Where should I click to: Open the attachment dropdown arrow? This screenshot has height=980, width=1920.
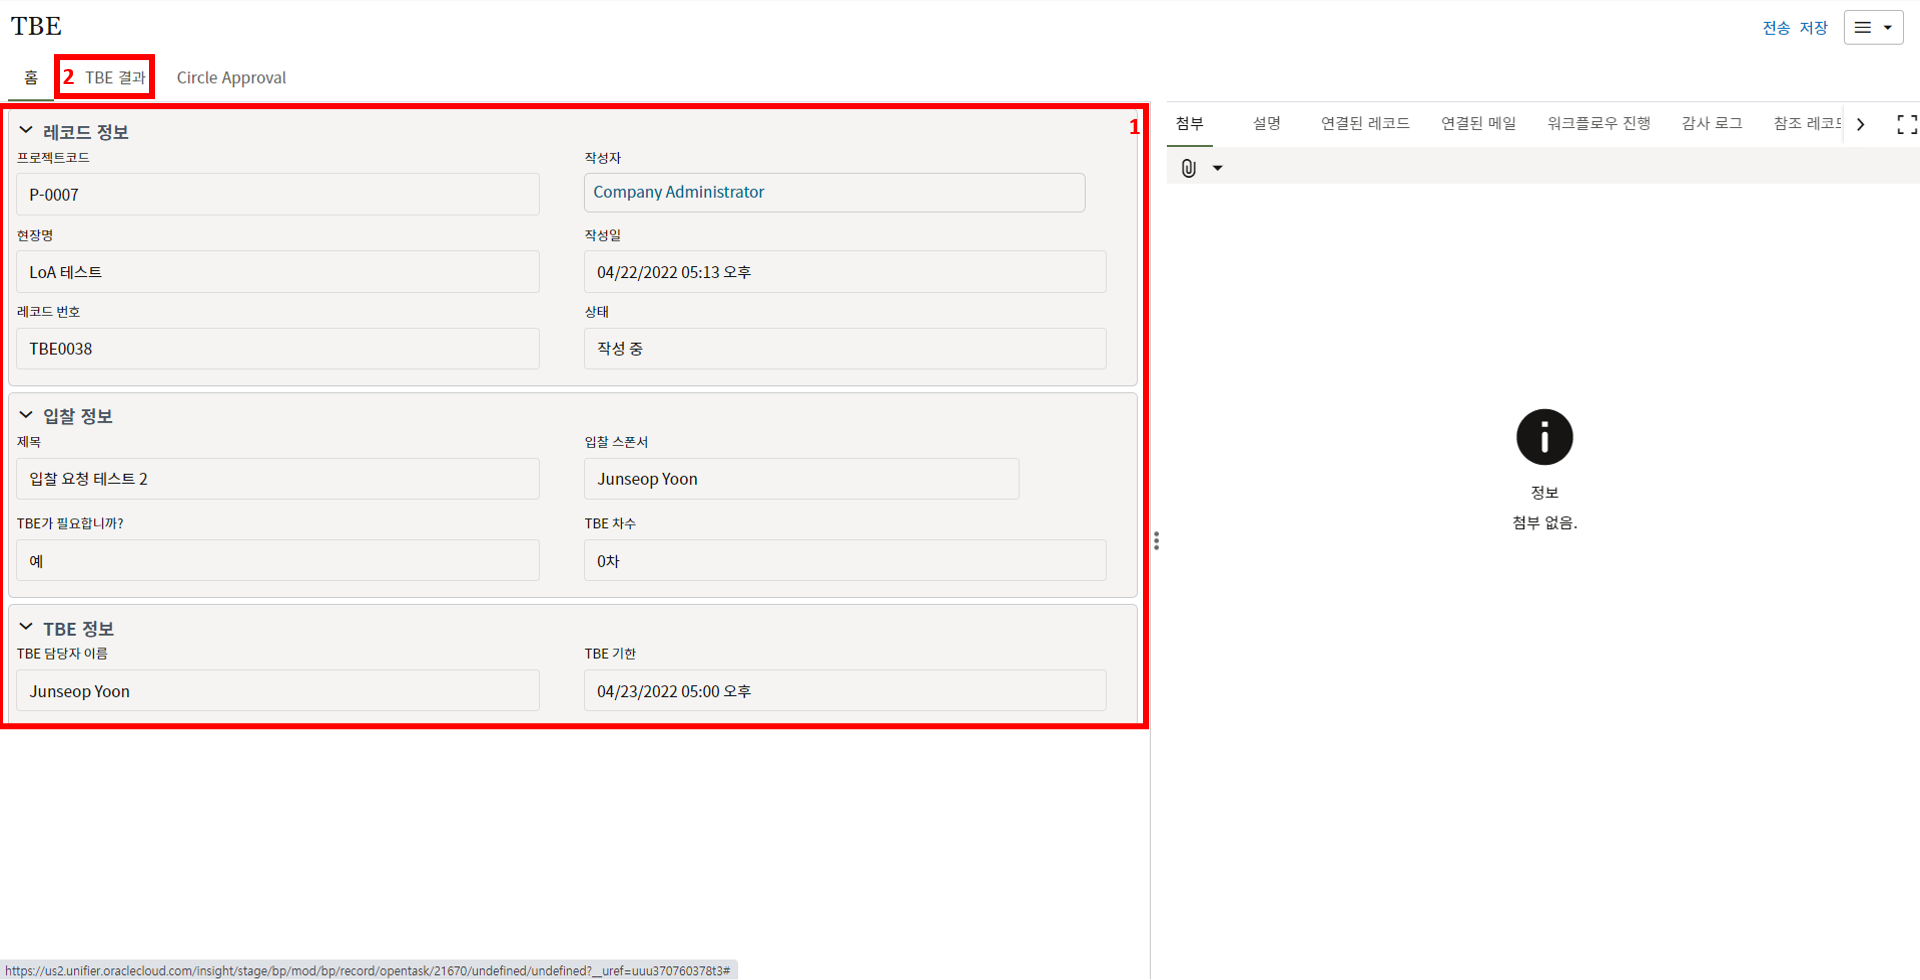tap(1217, 168)
